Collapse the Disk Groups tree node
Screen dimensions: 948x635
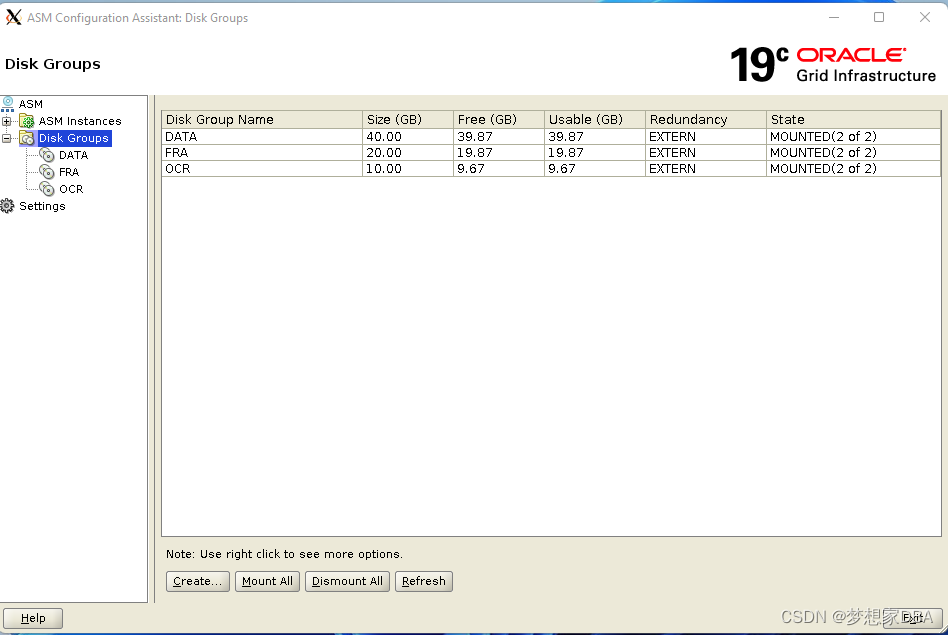(x=7, y=138)
